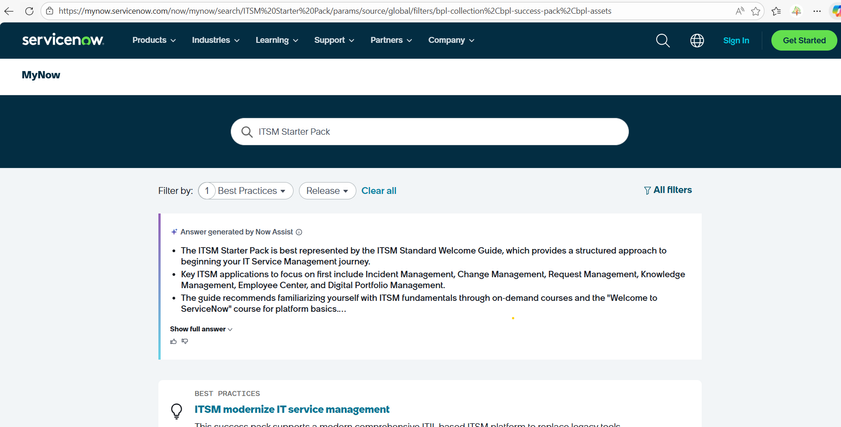Click the 'Answer generated by Now Assist' text
The image size is (841, 427).
pyautogui.click(x=237, y=232)
